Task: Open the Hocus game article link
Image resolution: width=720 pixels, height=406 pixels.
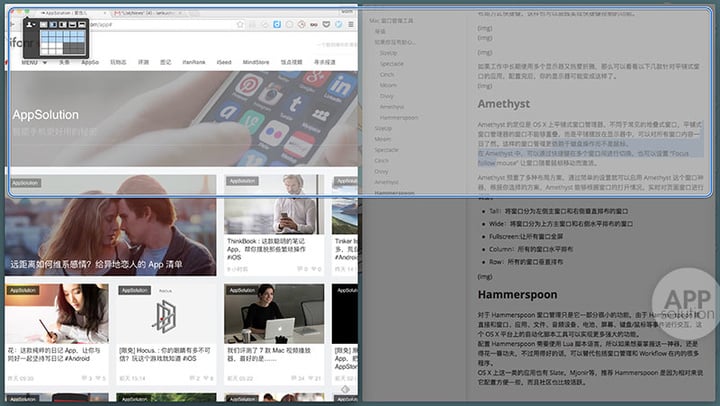Action: tap(164, 354)
